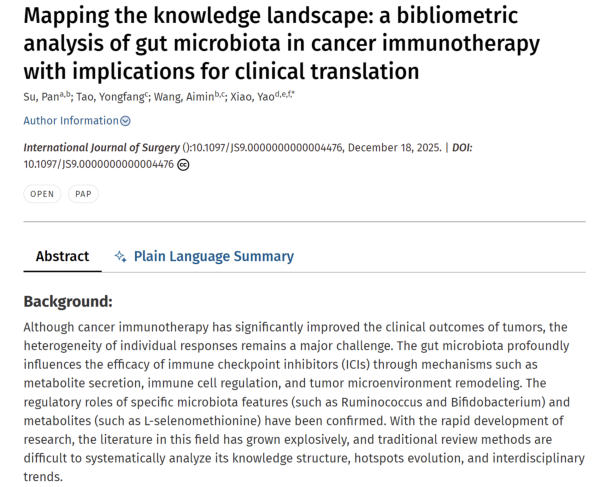Click the sparkle icon beside Plain Language Summary
Viewport: 600px width, 487px height.
120,257
